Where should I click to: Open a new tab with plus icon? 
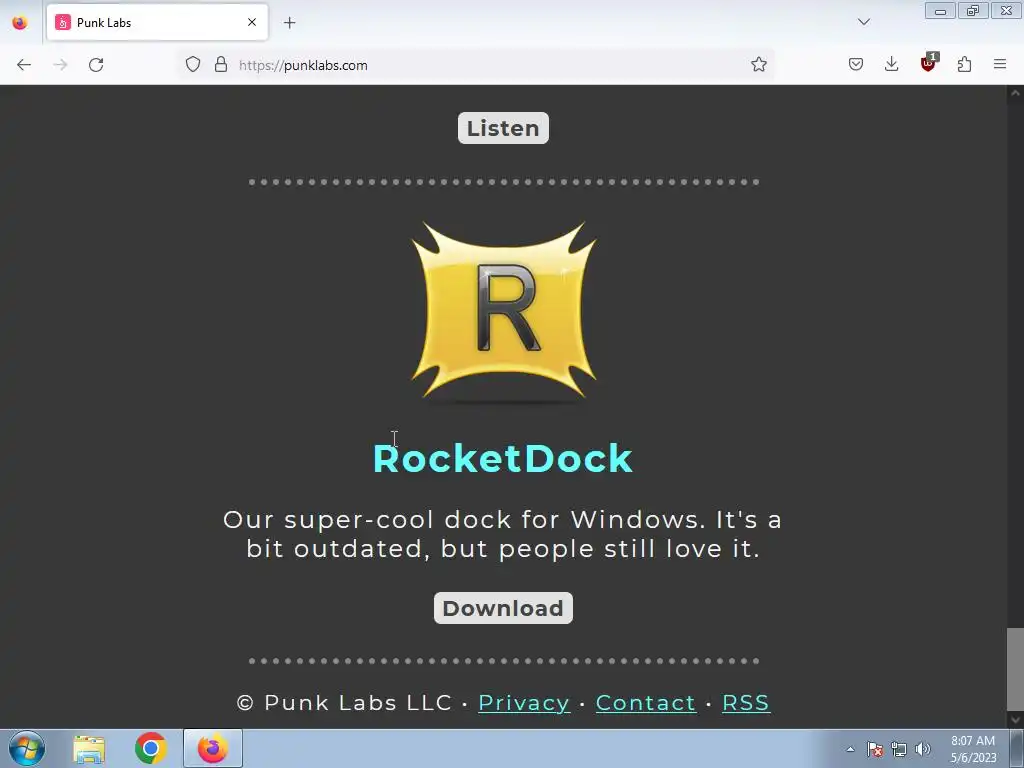289,23
